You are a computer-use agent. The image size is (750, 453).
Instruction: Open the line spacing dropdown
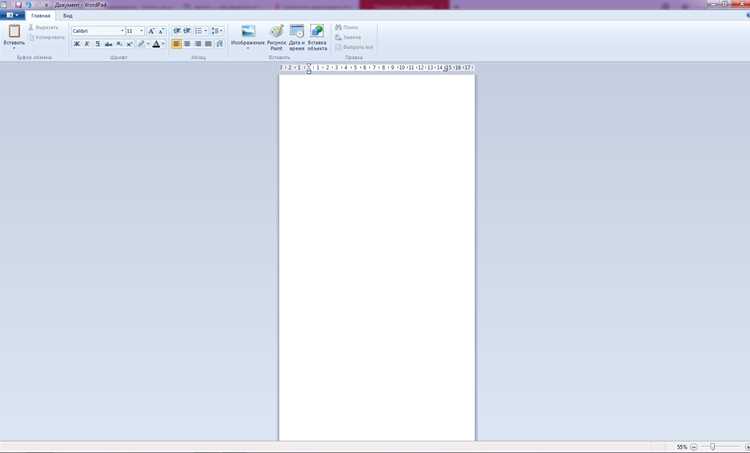click(217, 31)
